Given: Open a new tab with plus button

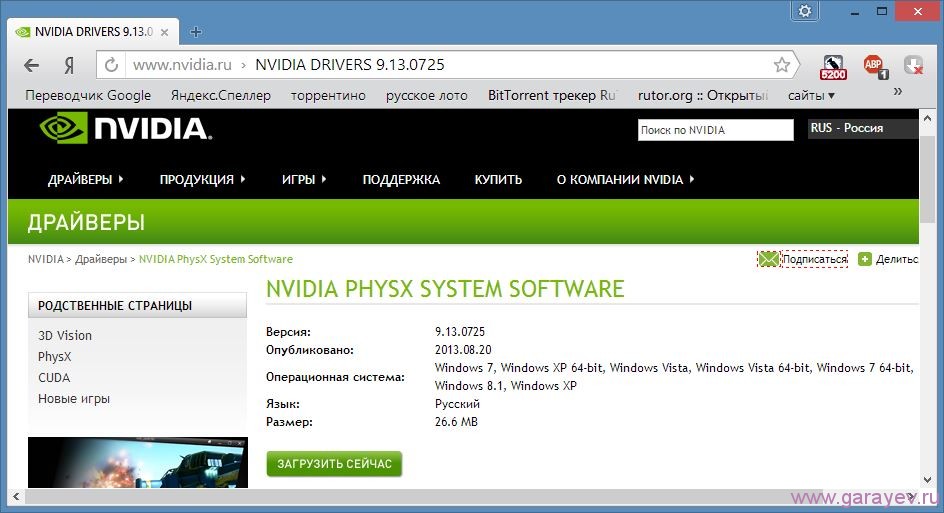Looking at the screenshot, I should 196,32.
